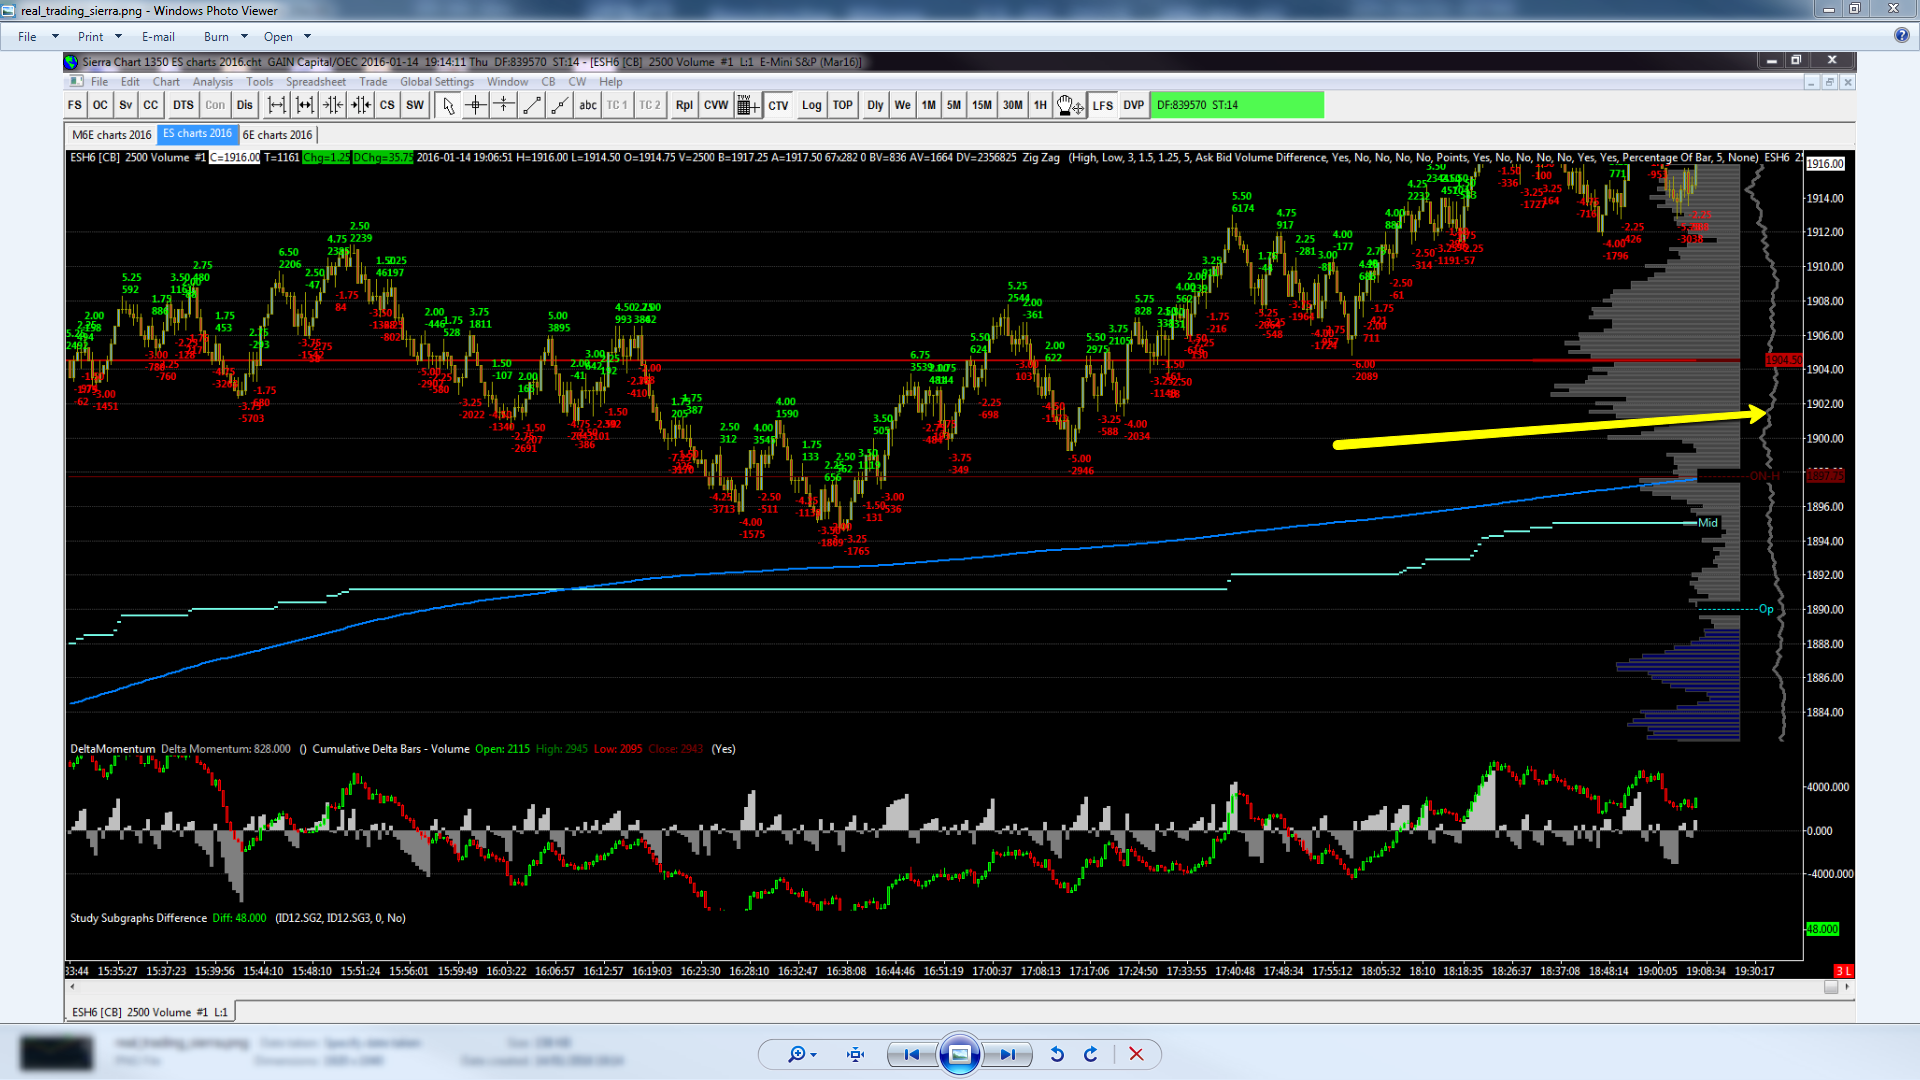Click the LFS toolbar button
Screen dimensions: 1920x1080
(1102, 105)
